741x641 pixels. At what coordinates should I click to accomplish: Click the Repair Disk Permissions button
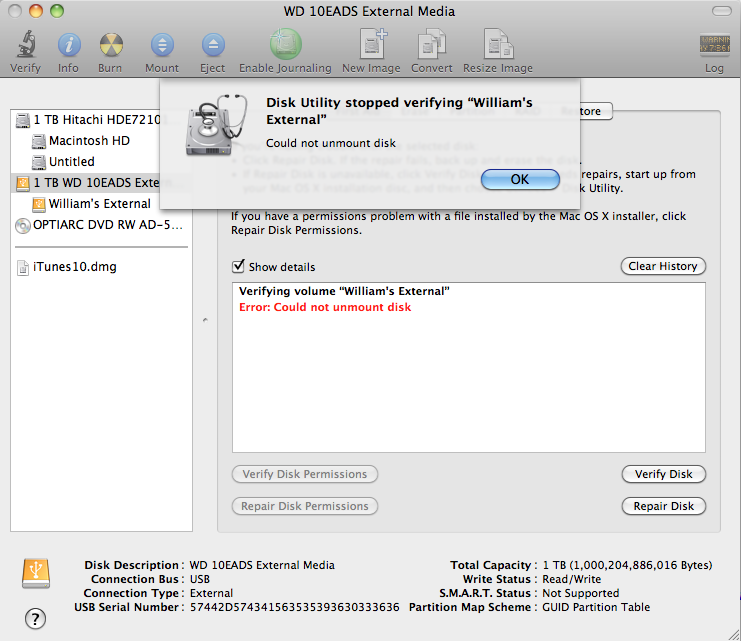[305, 506]
